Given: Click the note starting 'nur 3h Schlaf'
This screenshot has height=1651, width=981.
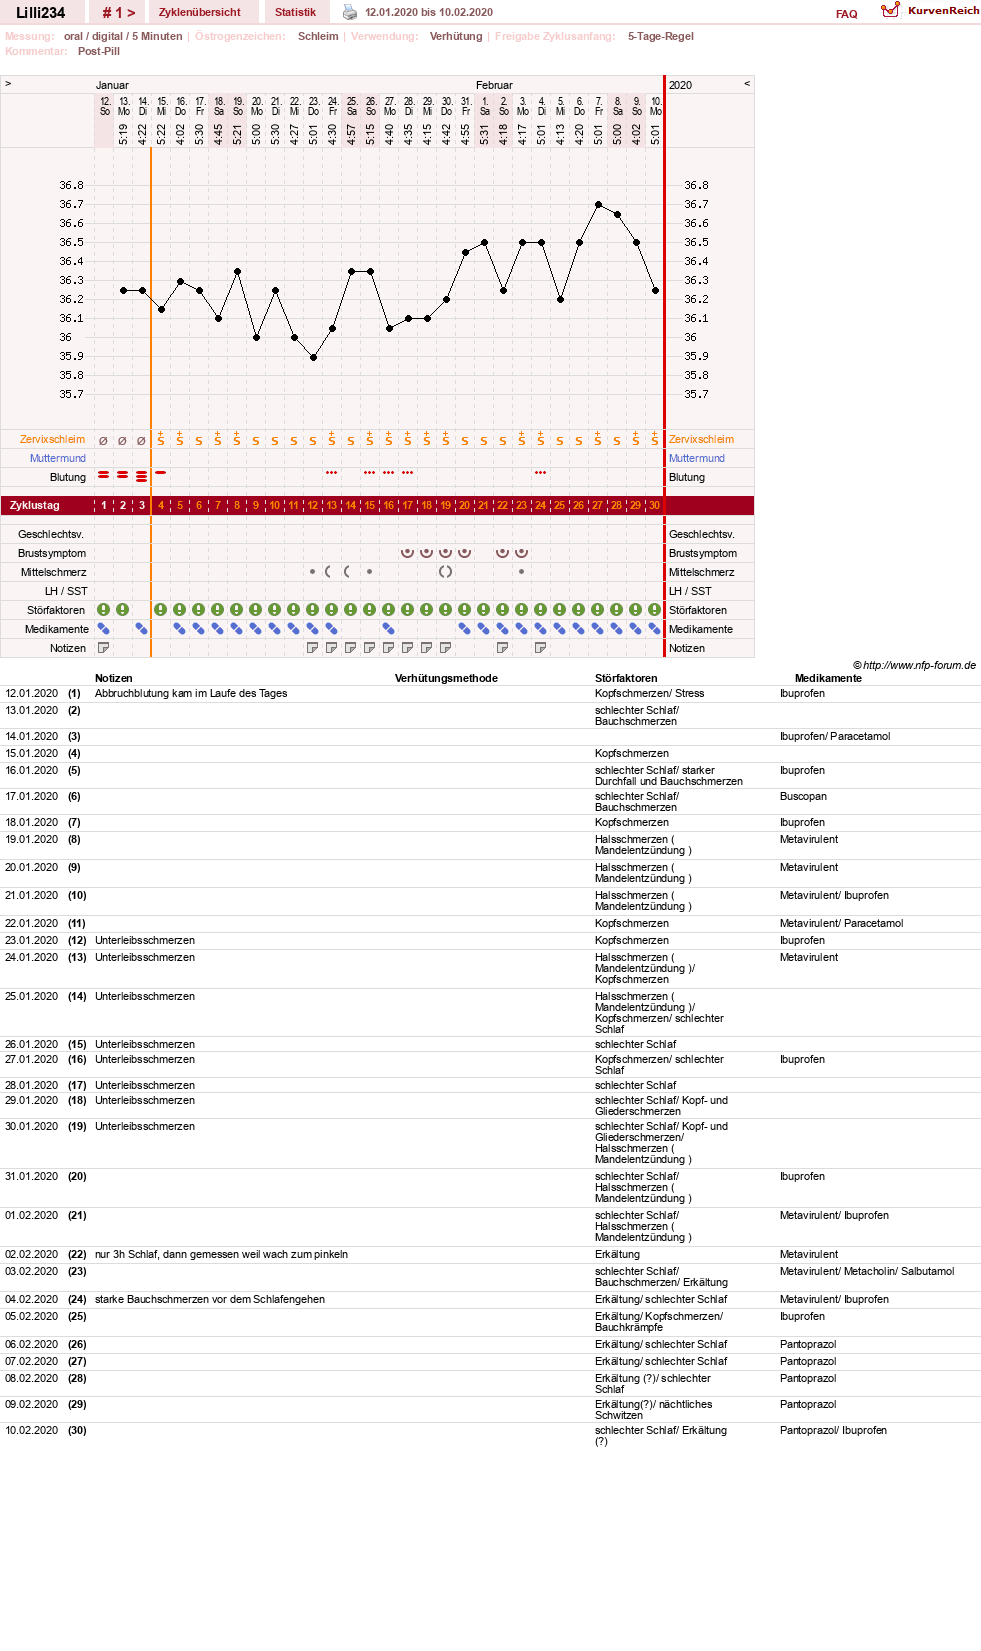Looking at the screenshot, I should 221,1254.
